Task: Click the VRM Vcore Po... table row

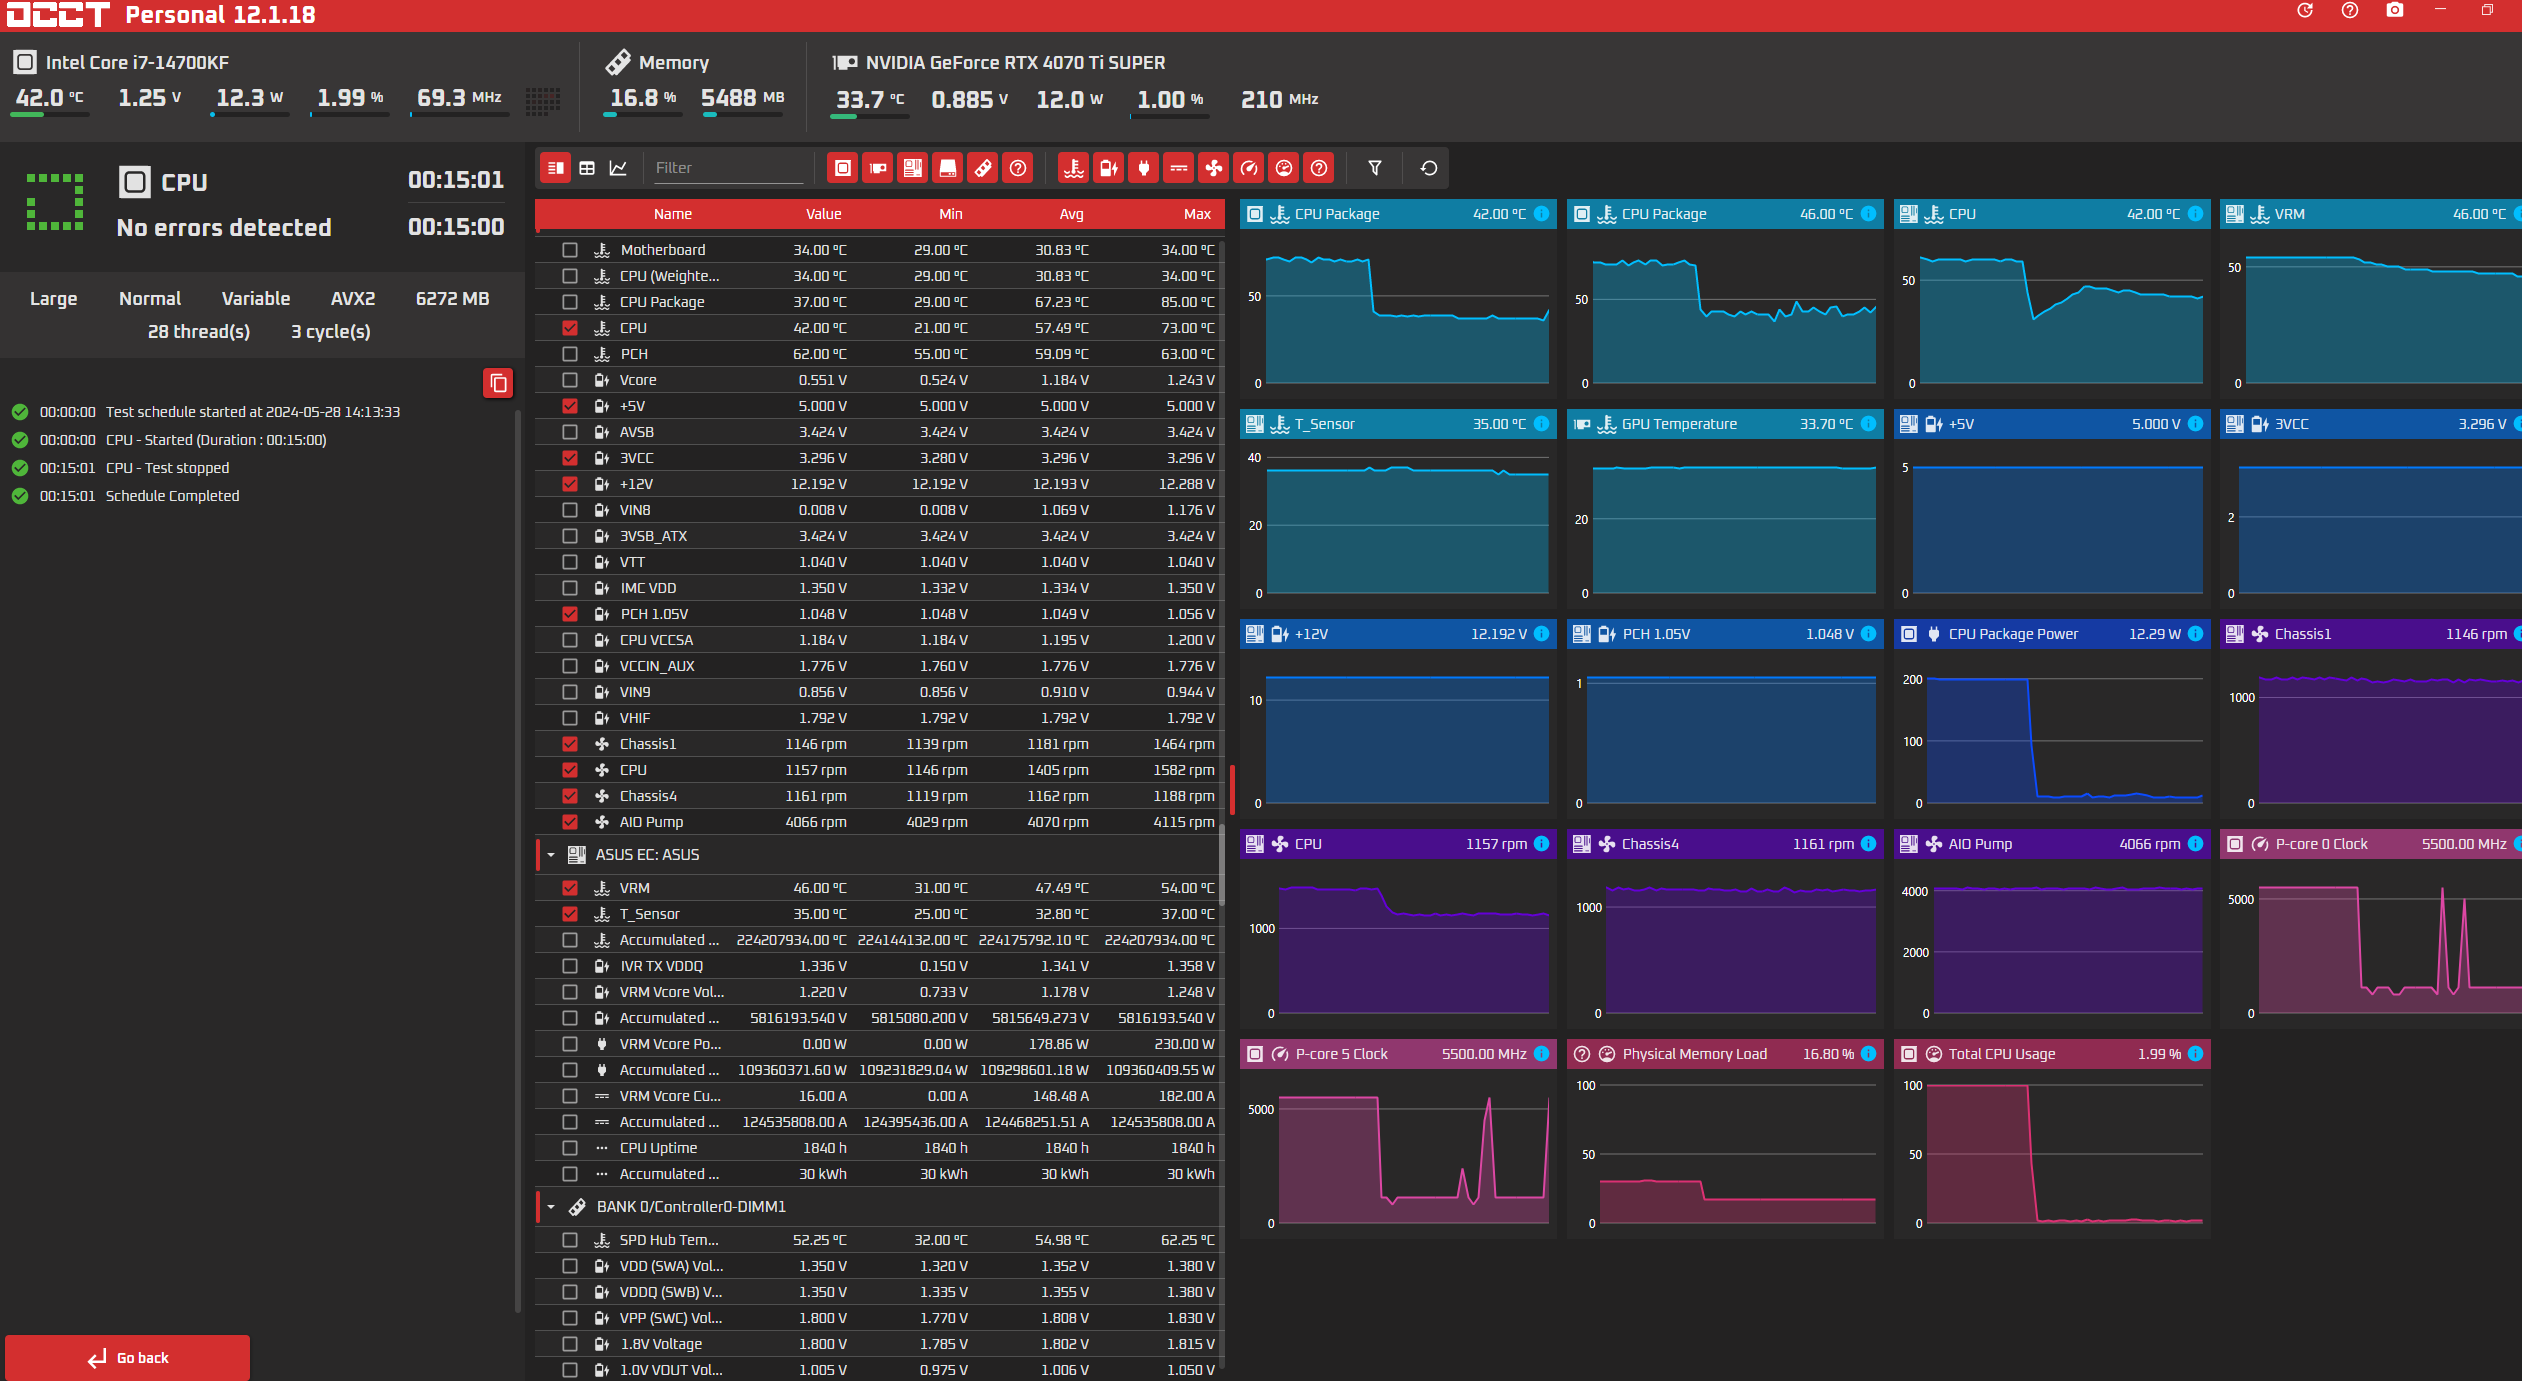Action: pyautogui.click(x=880, y=1044)
